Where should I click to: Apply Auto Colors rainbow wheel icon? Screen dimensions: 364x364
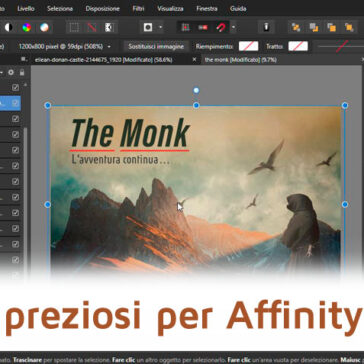tap(27, 27)
